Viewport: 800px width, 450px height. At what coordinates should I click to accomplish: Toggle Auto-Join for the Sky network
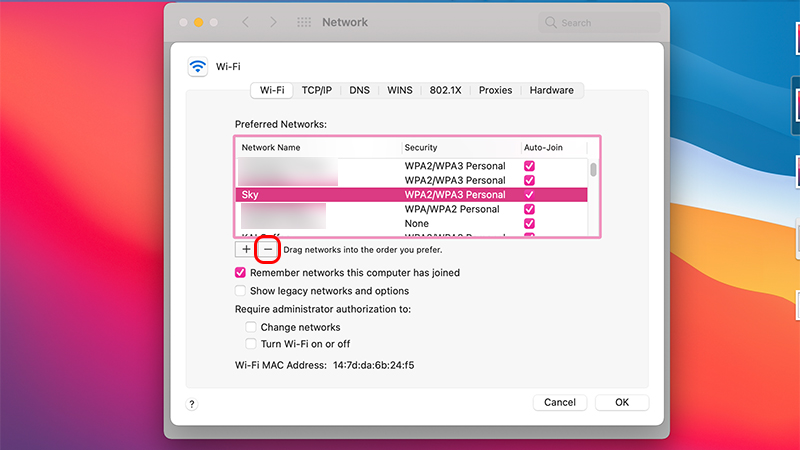tap(529, 194)
